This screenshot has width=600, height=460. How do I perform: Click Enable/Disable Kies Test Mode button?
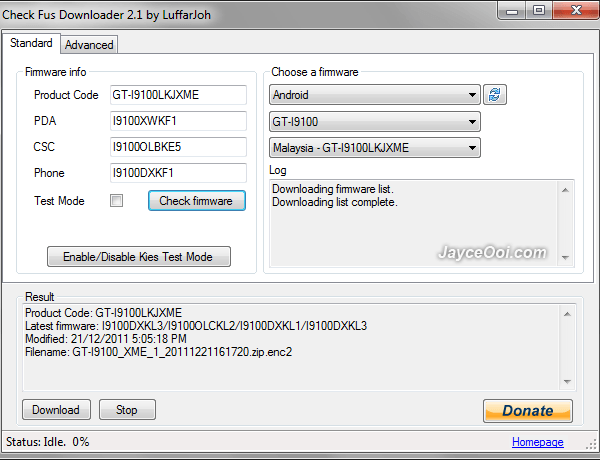tap(139, 256)
